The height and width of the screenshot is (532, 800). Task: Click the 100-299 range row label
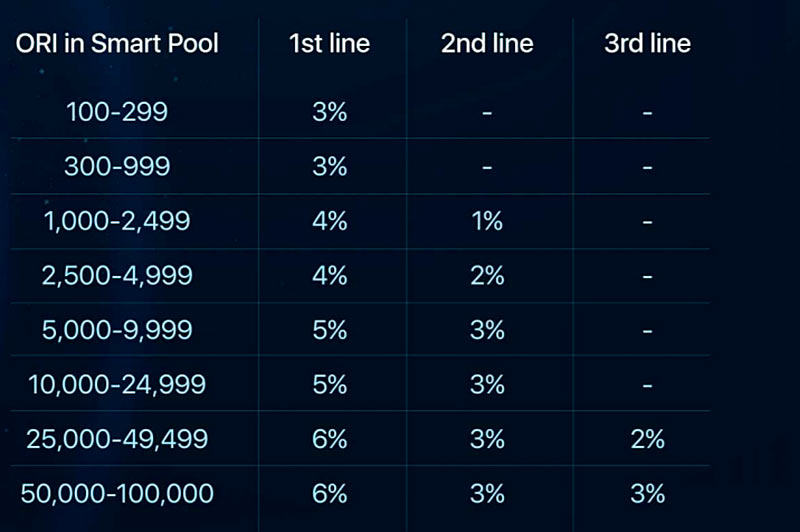(117, 111)
